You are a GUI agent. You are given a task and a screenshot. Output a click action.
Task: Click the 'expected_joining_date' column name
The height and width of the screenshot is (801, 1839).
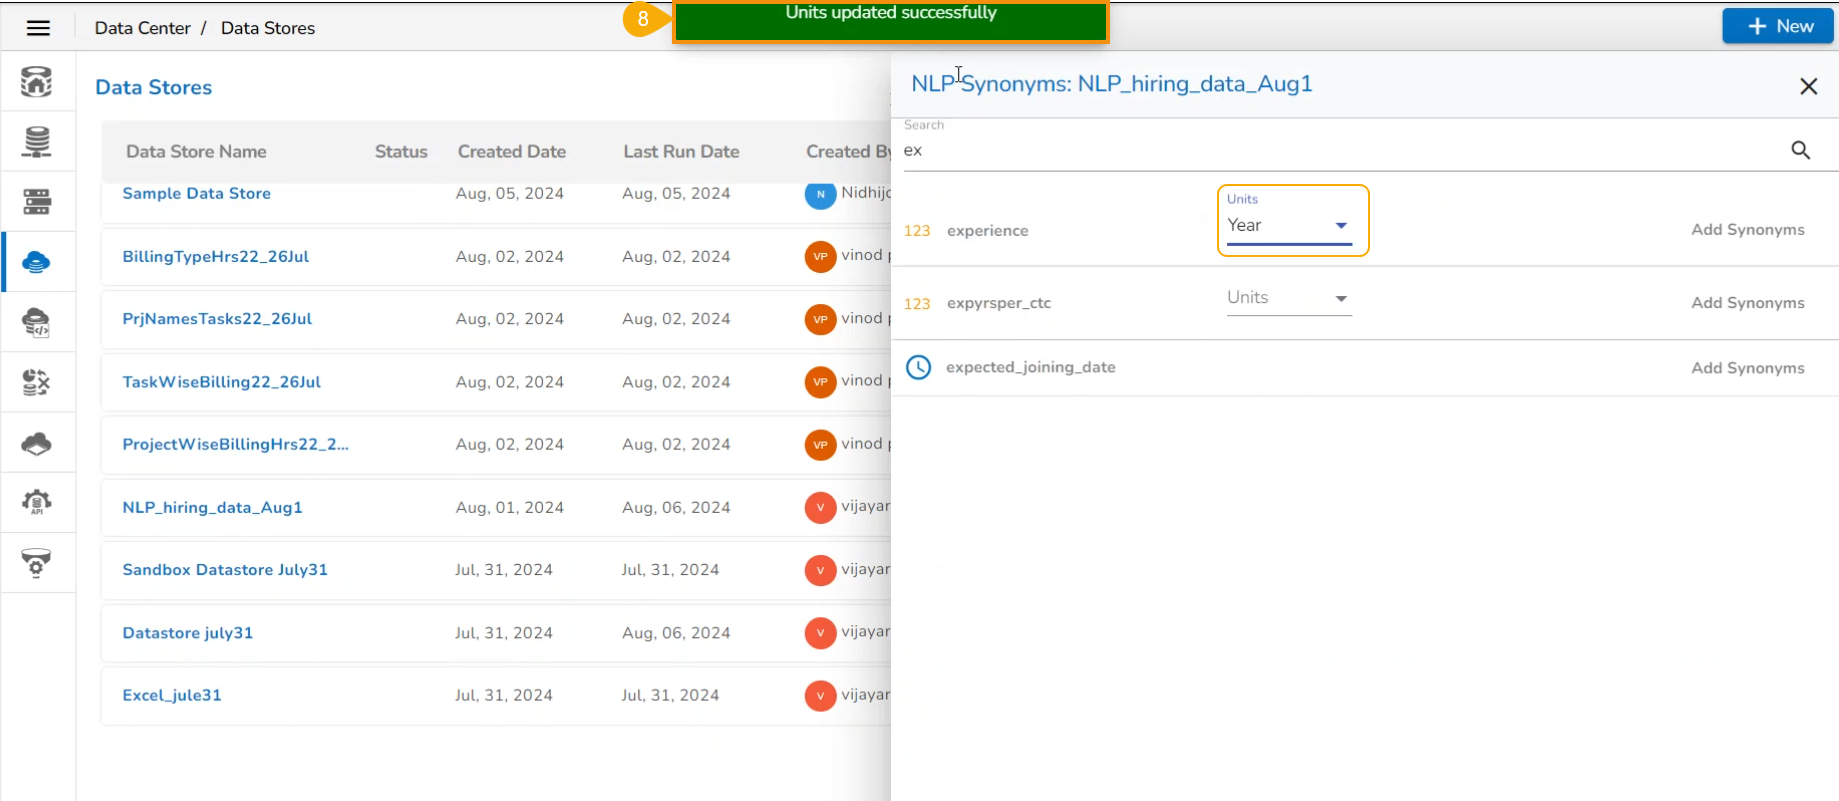point(1031,368)
